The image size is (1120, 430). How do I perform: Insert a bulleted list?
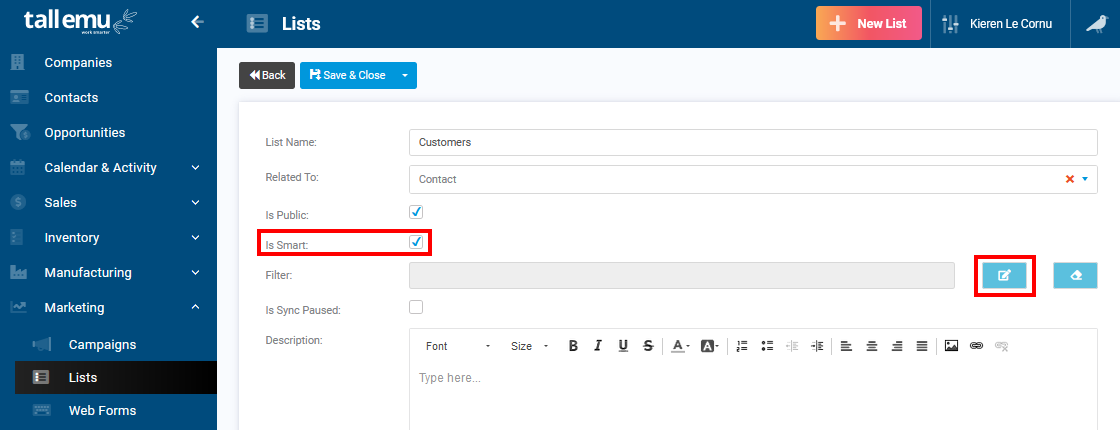pyautogui.click(x=768, y=346)
